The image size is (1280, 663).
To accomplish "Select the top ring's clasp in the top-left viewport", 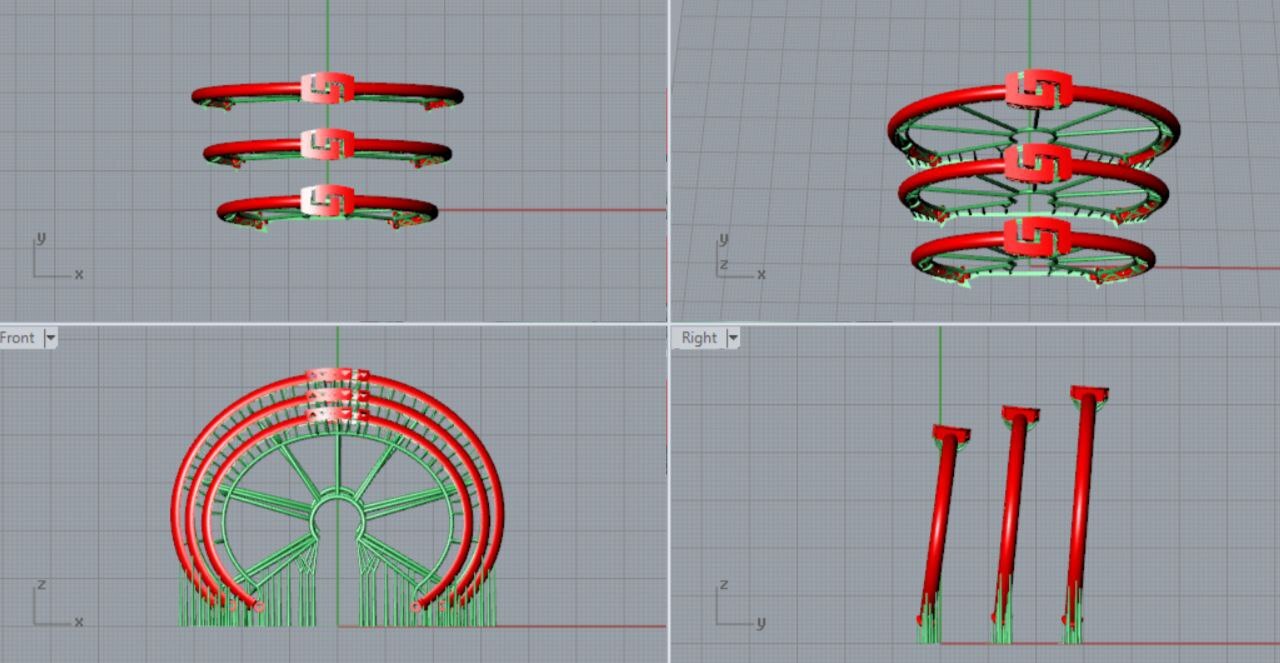I will [327, 88].
